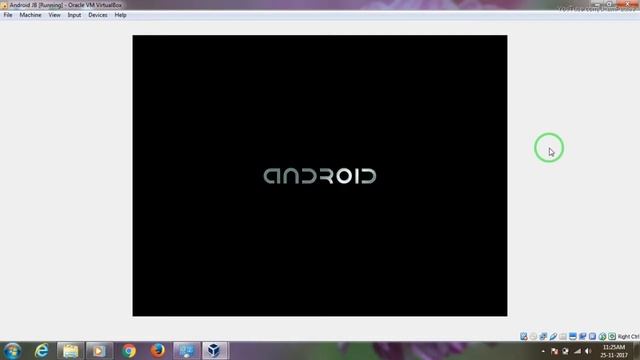
Task: Click the video capture status icon
Action: point(582,336)
